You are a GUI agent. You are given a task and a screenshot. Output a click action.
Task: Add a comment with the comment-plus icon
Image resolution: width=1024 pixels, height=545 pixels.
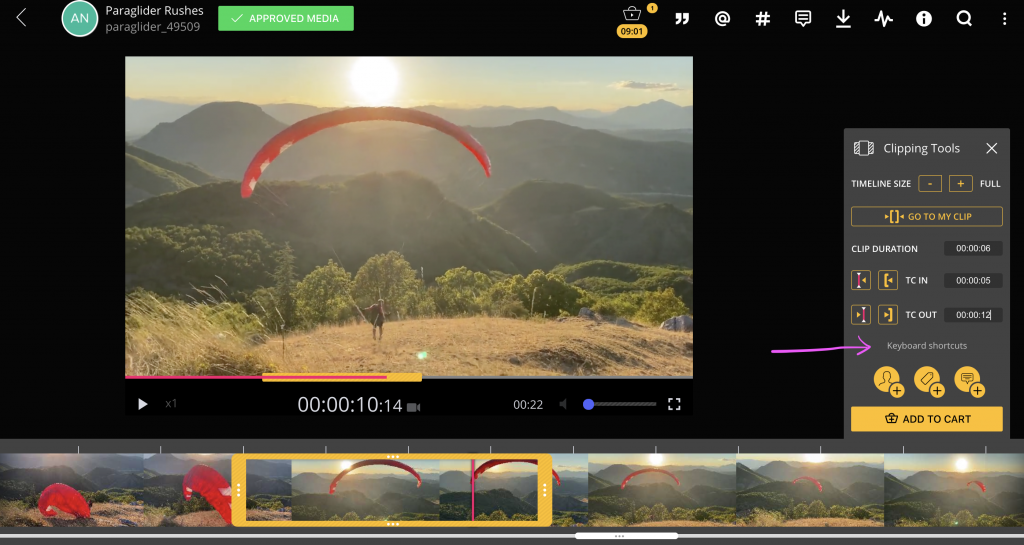point(968,381)
